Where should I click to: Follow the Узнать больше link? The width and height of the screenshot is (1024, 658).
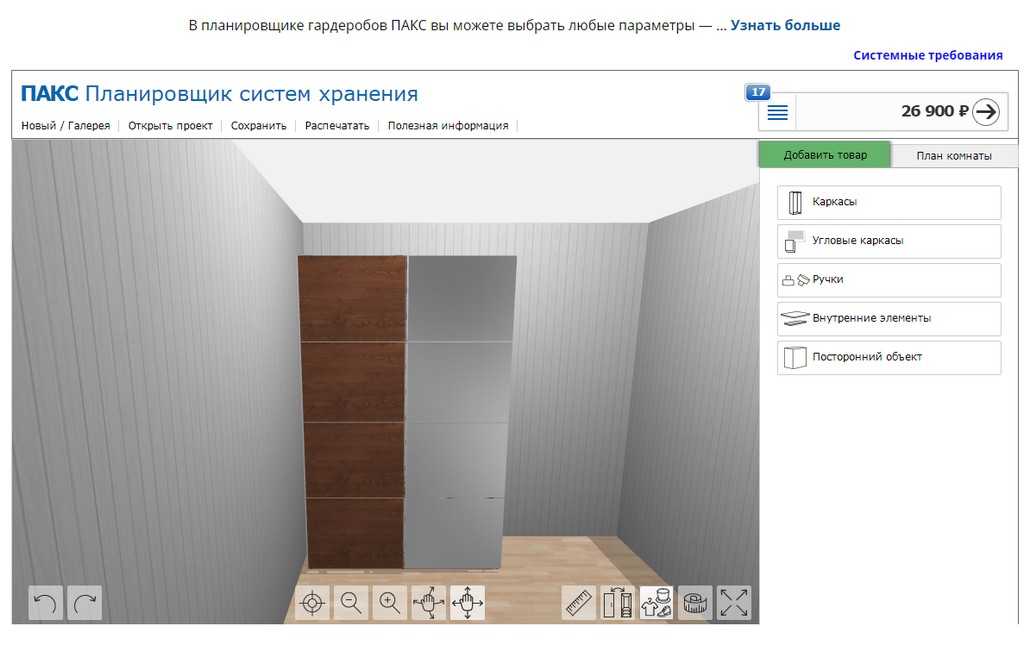[785, 25]
